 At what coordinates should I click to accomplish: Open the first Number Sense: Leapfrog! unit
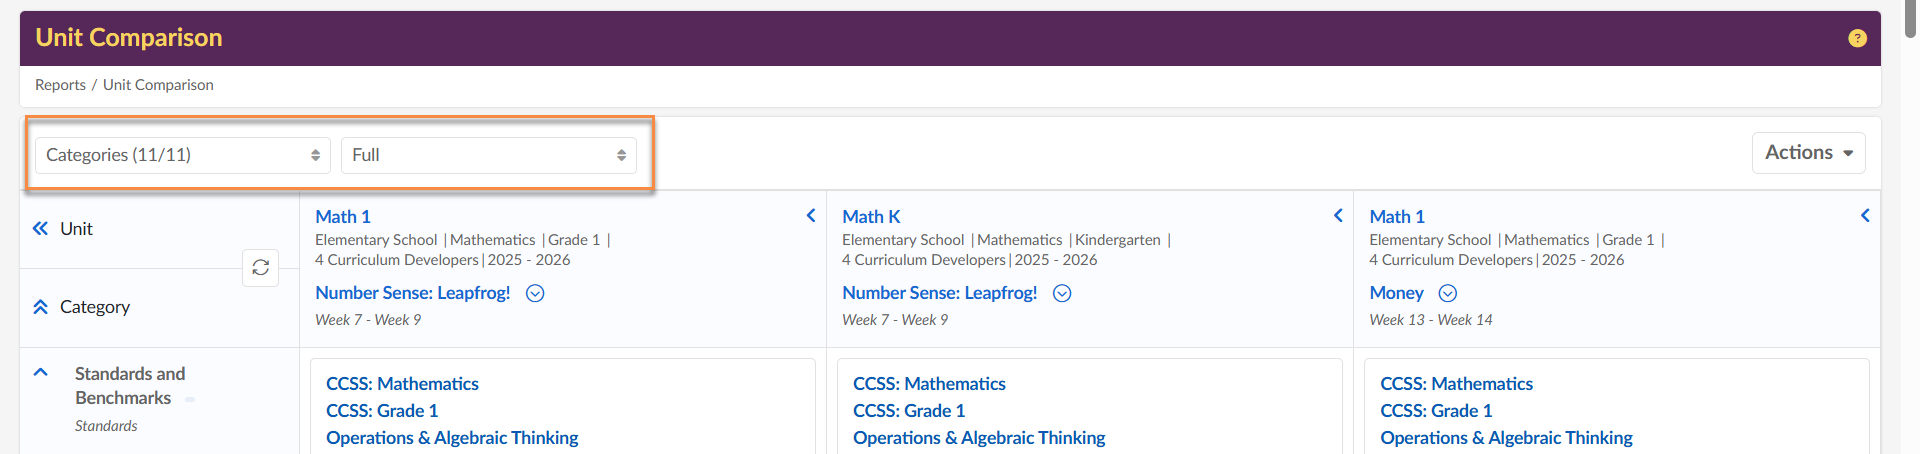point(412,293)
